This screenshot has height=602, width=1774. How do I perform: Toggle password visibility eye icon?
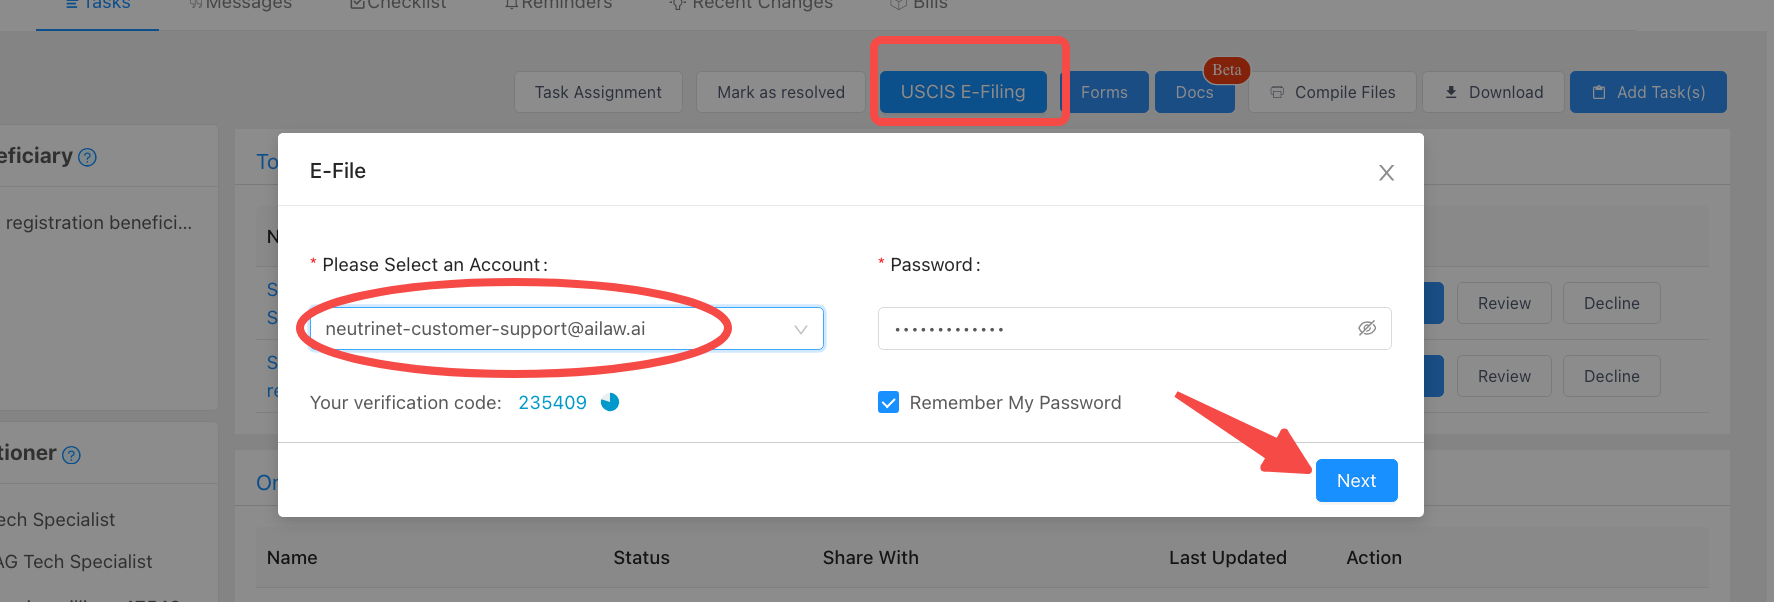(x=1367, y=328)
